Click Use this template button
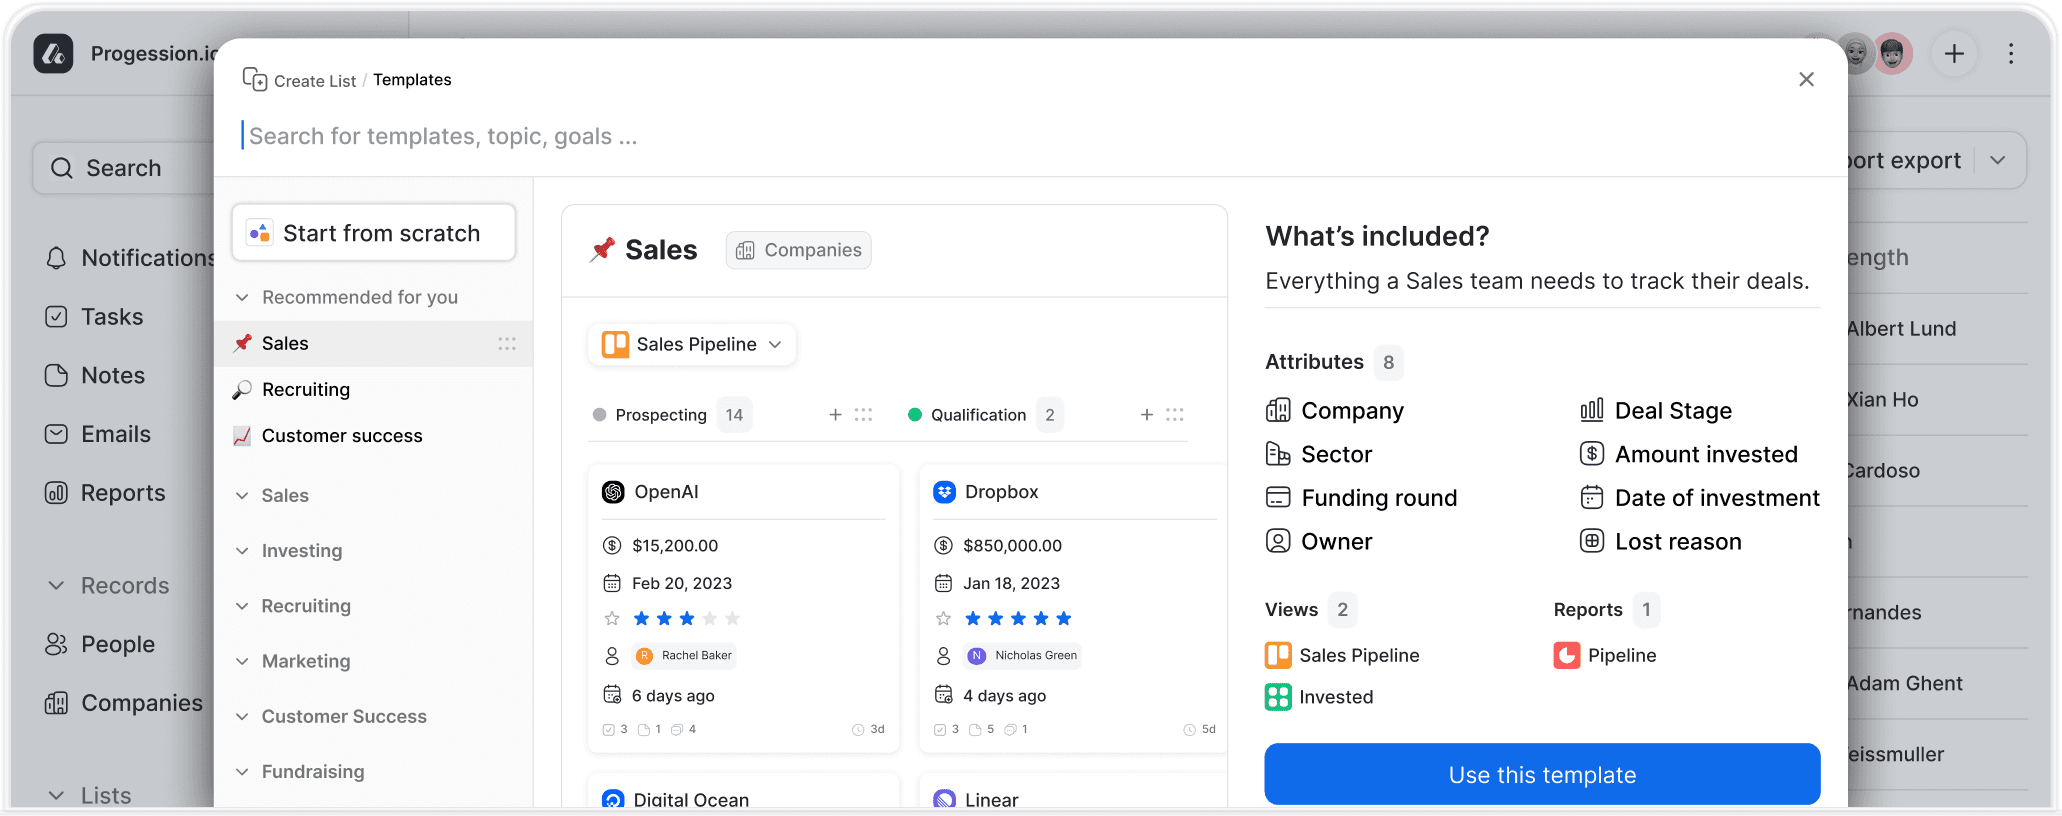Image resolution: width=2062 pixels, height=816 pixels. (x=1542, y=775)
